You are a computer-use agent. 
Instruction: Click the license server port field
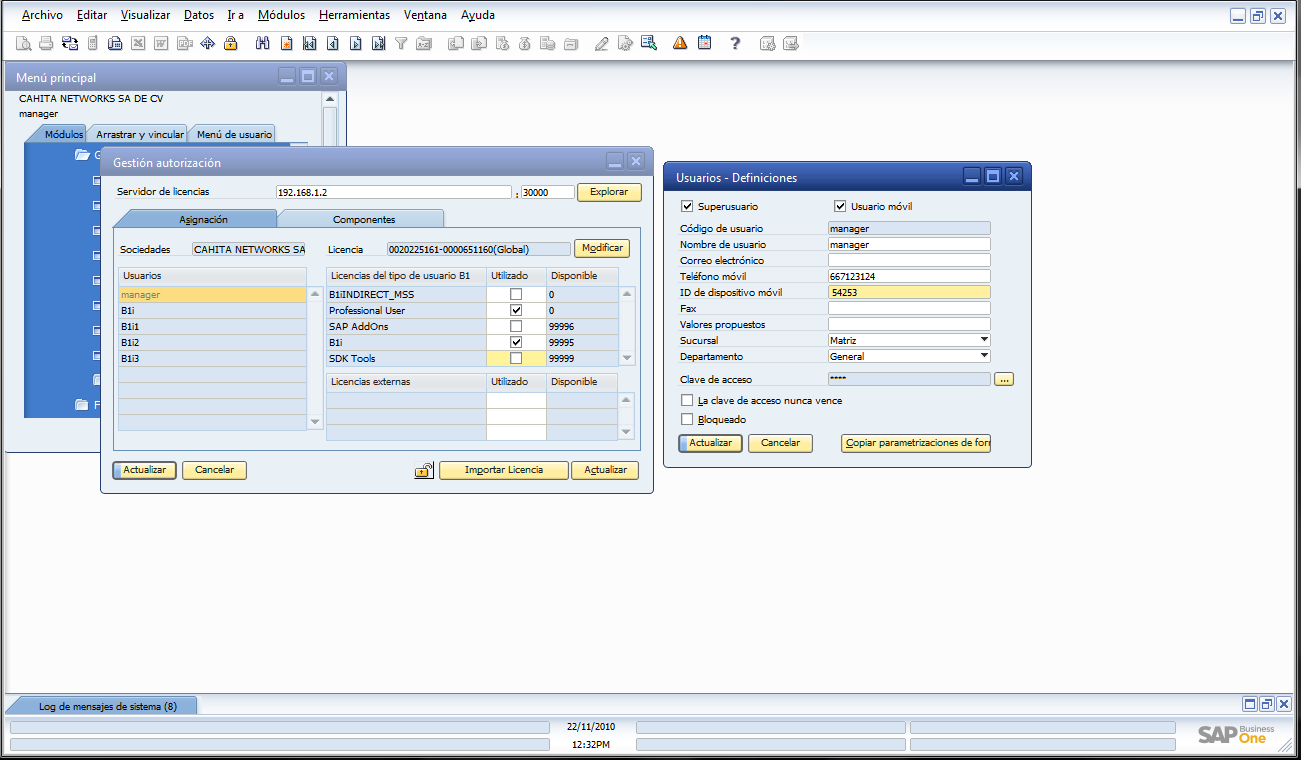pyautogui.click(x=548, y=192)
